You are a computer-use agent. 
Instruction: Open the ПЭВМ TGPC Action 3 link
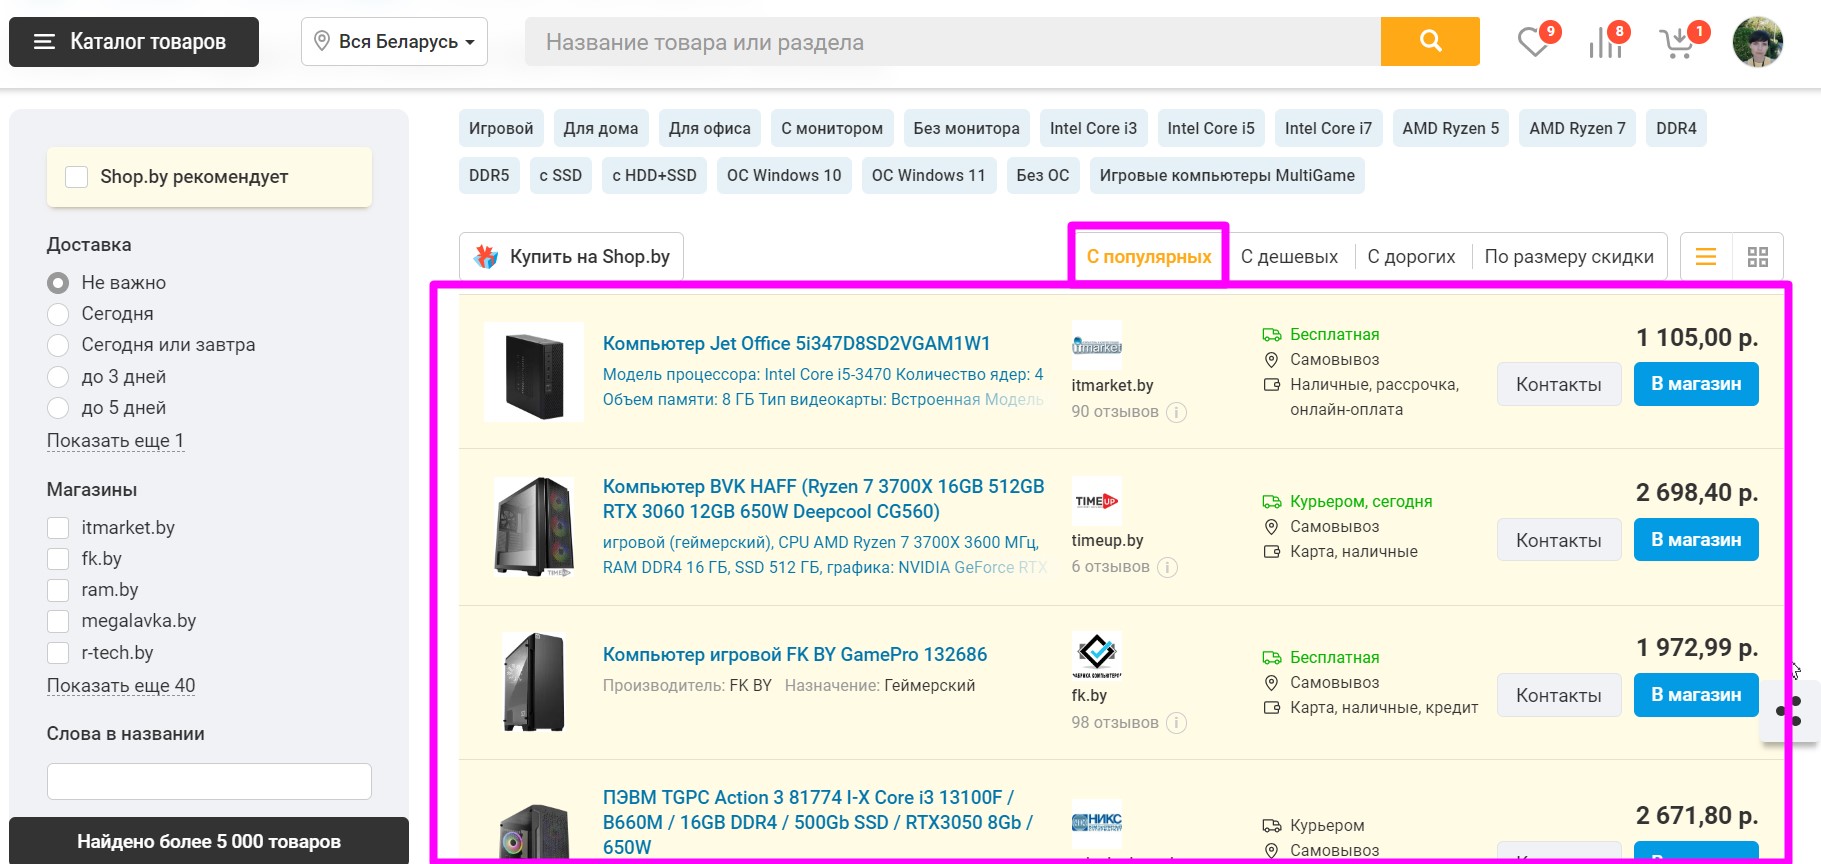818,822
